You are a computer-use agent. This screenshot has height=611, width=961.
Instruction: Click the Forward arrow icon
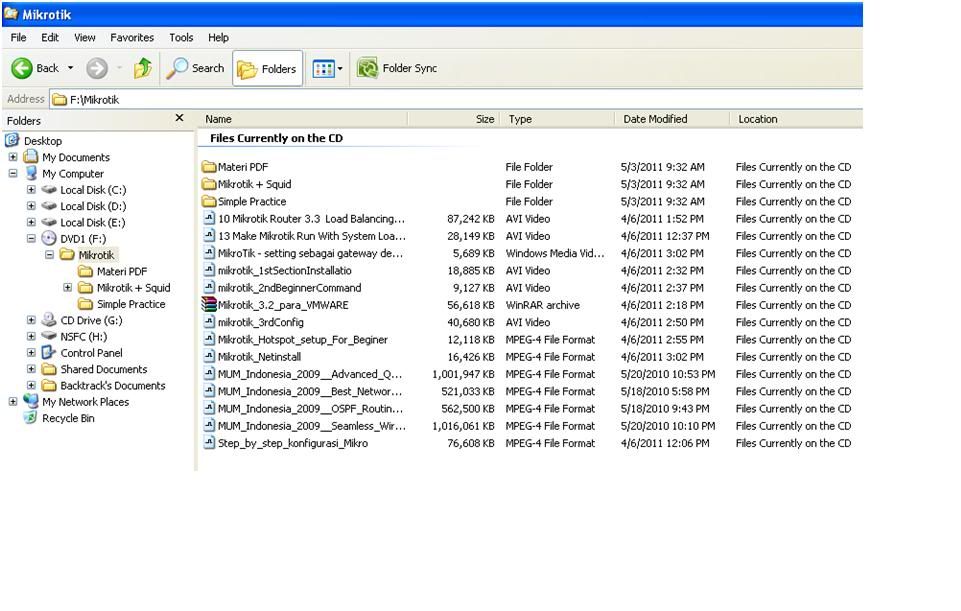97,68
